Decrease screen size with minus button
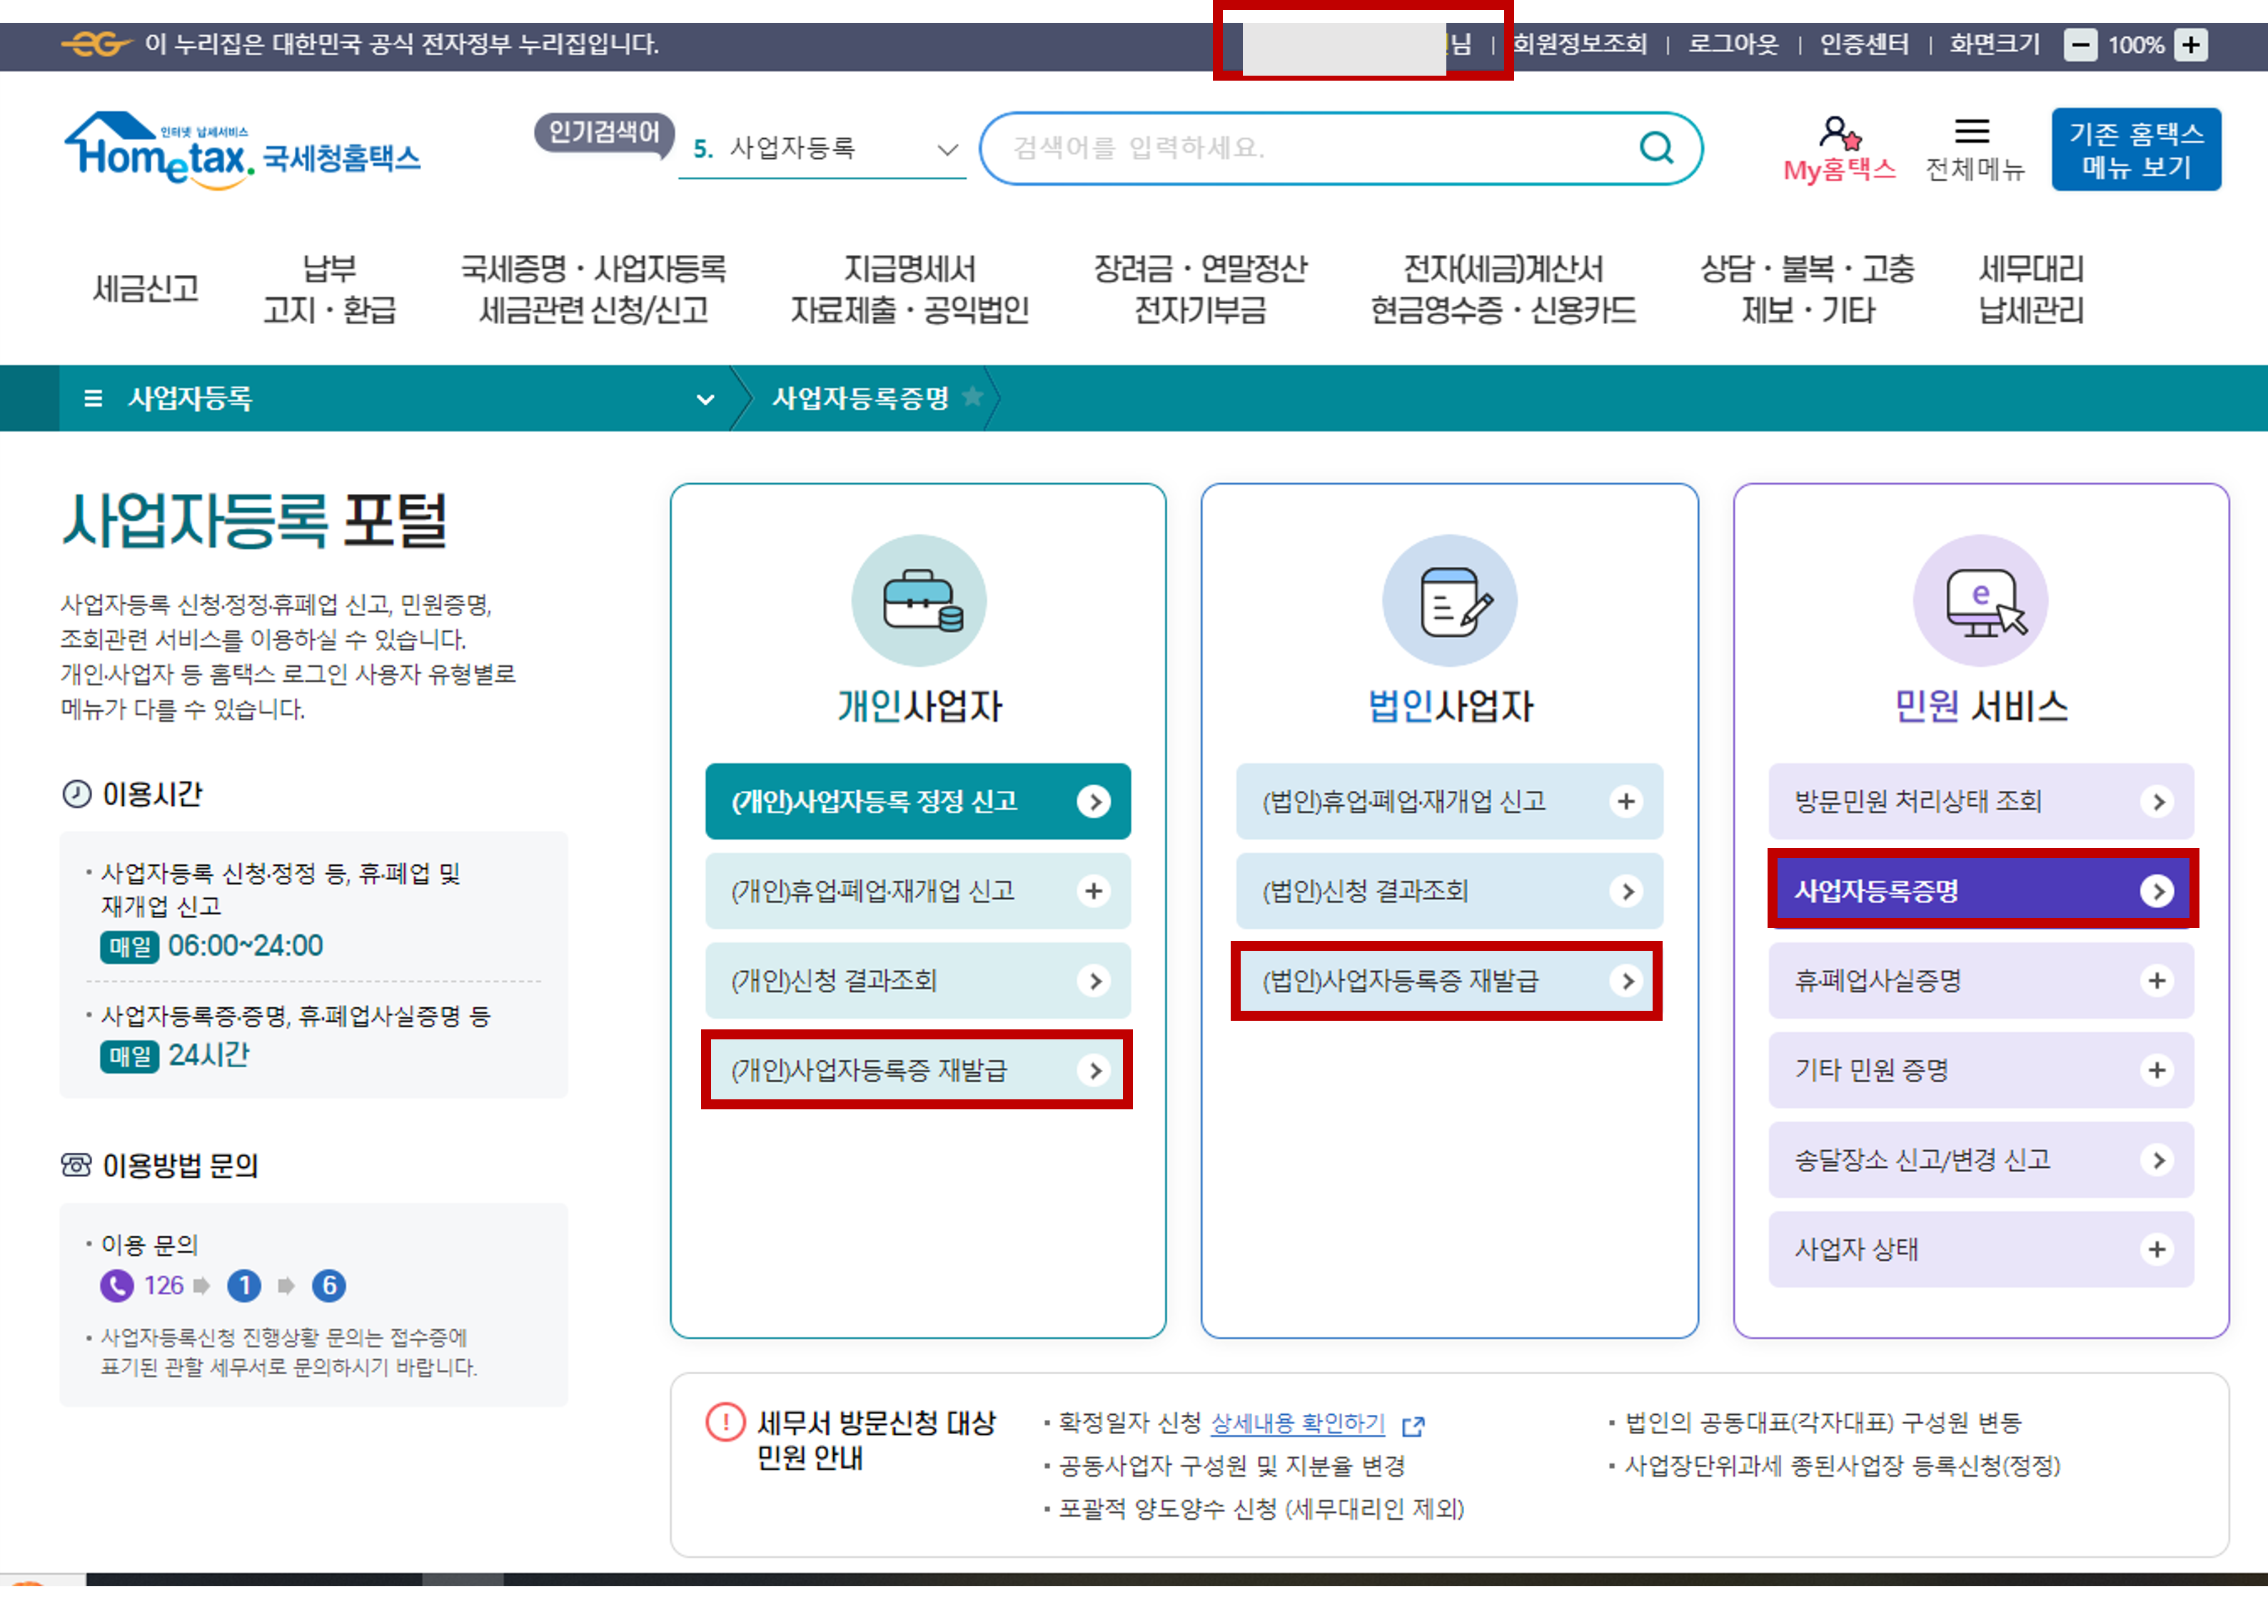Screen dimensions: 2268x1624 tap(2080, 45)
